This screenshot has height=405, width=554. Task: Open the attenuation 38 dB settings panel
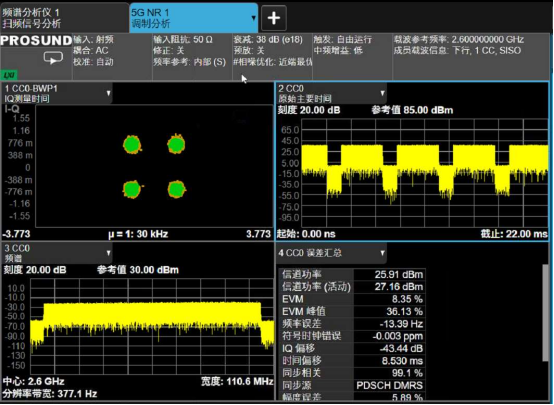coord(272,57)
